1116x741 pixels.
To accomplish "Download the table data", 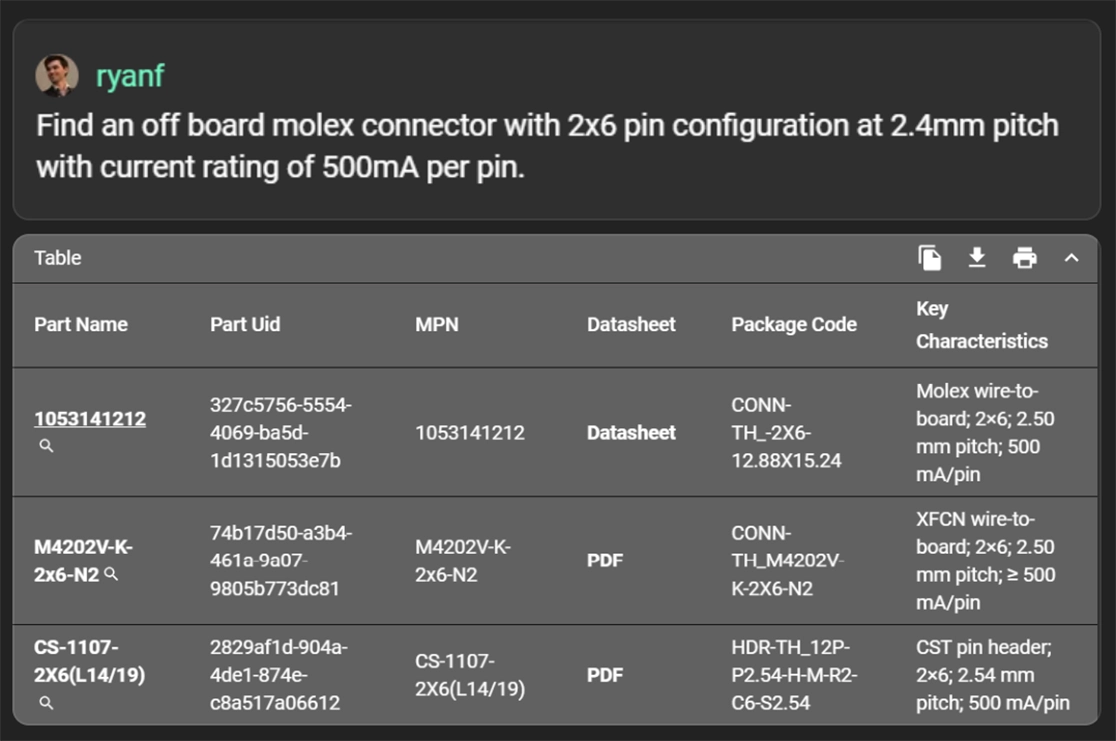I will click(977, 258).
